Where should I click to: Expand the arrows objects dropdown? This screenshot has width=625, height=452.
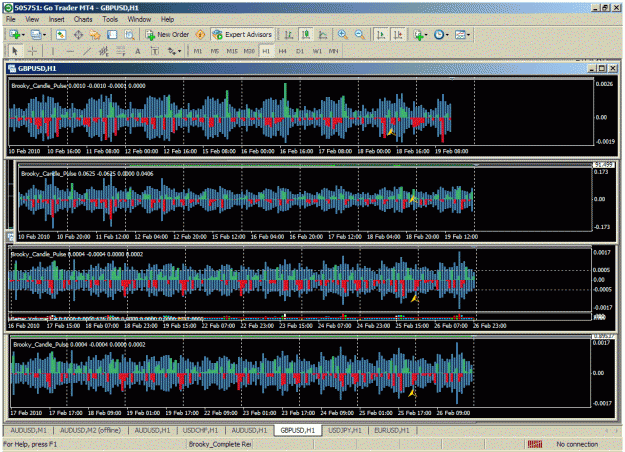pos(180,51)
